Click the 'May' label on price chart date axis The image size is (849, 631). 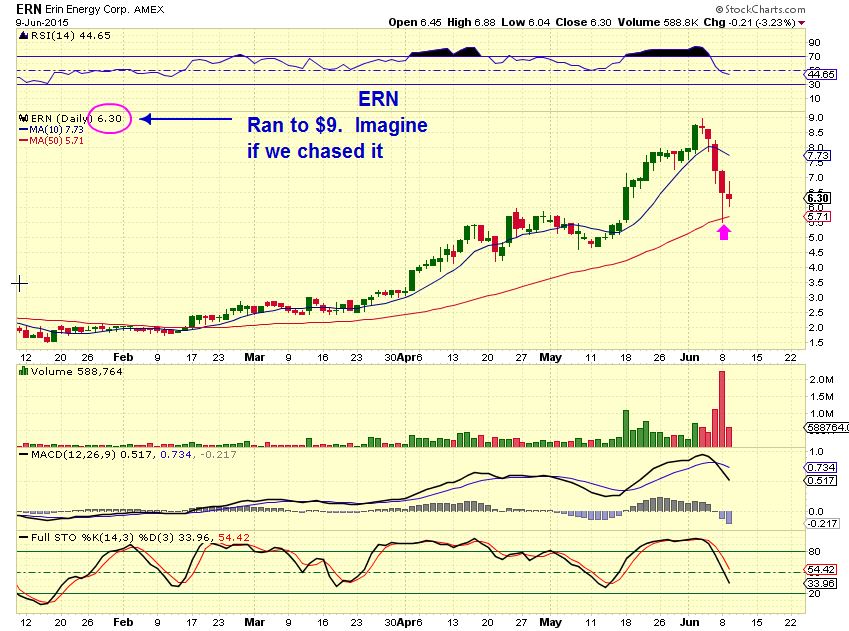pos(551,357)
